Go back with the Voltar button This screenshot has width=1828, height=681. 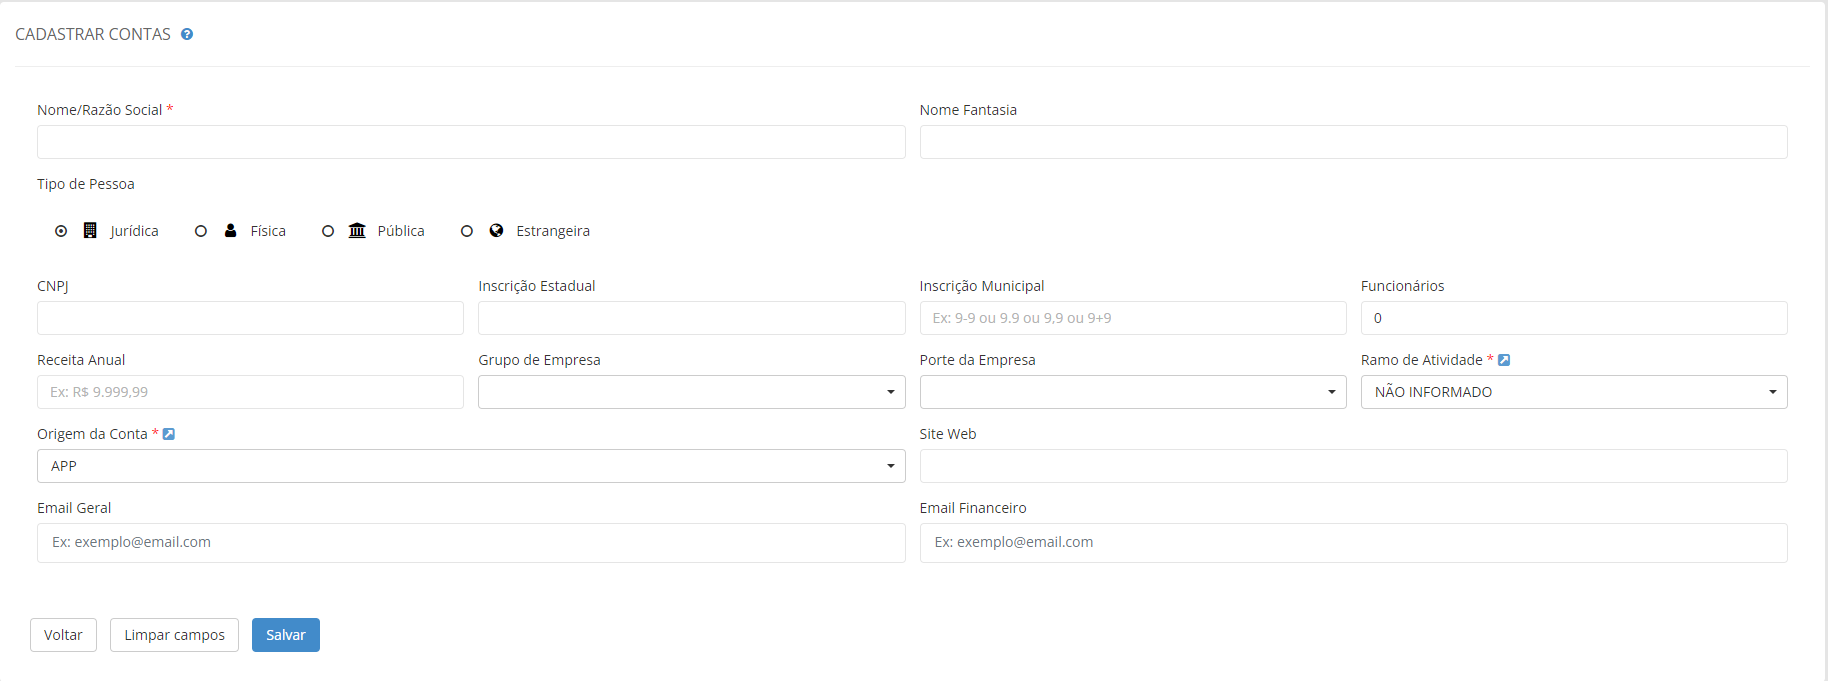(63, 635)
